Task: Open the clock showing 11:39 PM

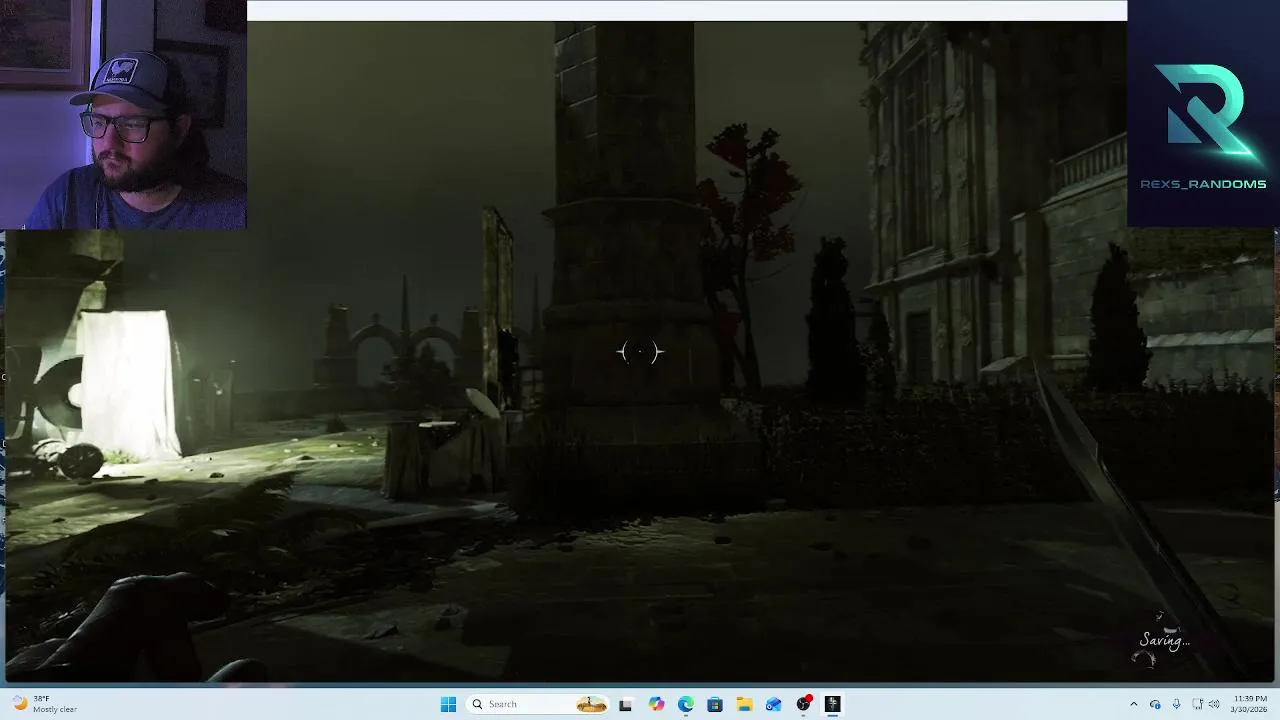Action: 1250,704
